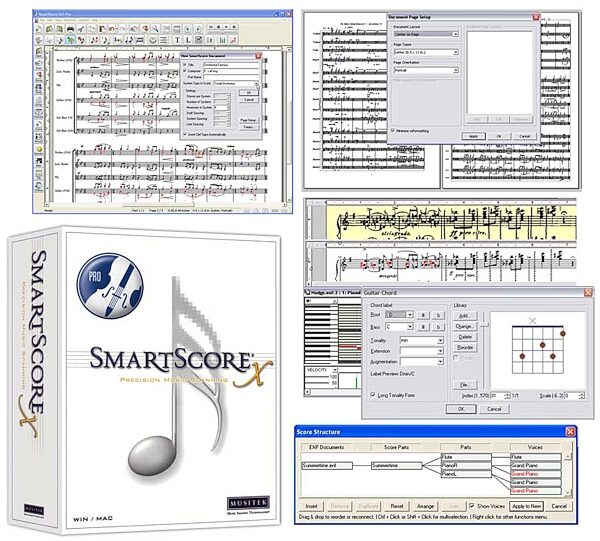
Task: Click the vertical slider in chord Library
Action: [484, 326]
